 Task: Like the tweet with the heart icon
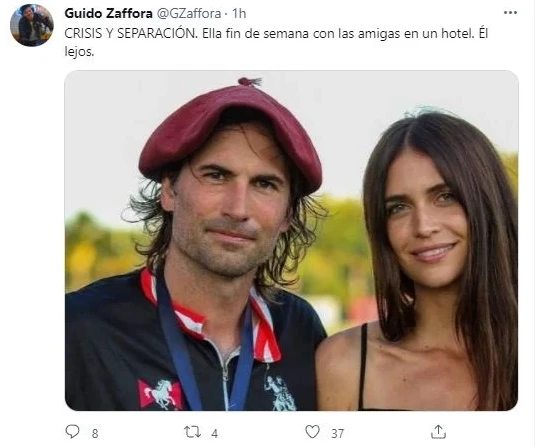312,432
